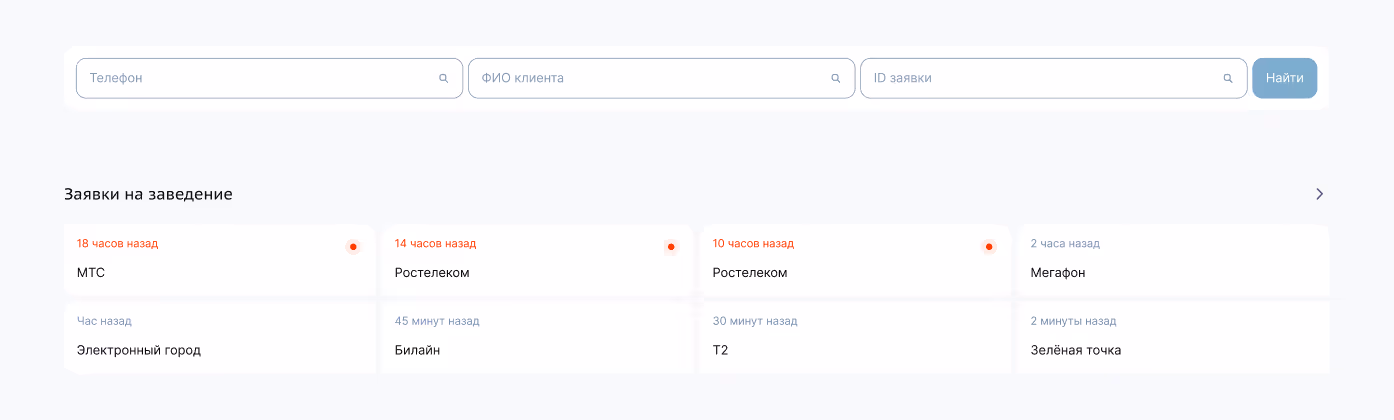Open the Электронный город request card
Viewport: 1394px width, 420px height.
[x=219, y=338]
